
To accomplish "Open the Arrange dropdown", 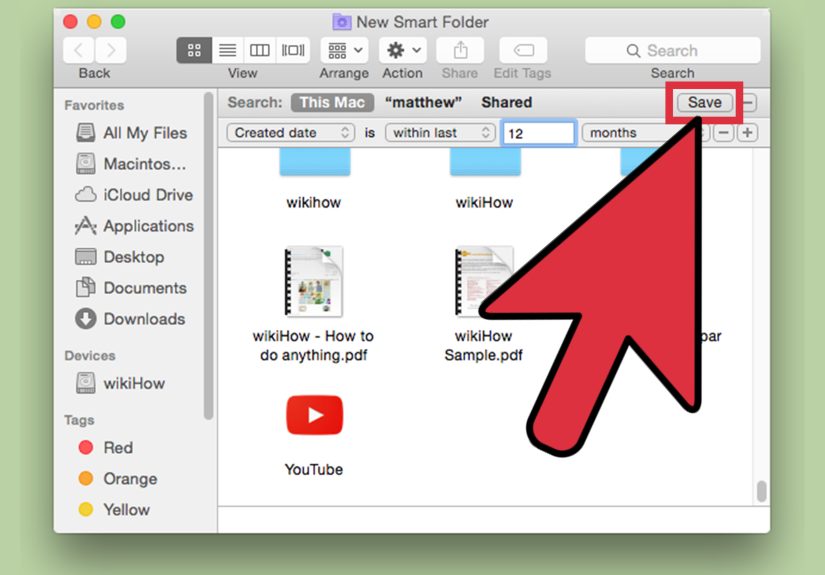I will (x=345, y=51).
